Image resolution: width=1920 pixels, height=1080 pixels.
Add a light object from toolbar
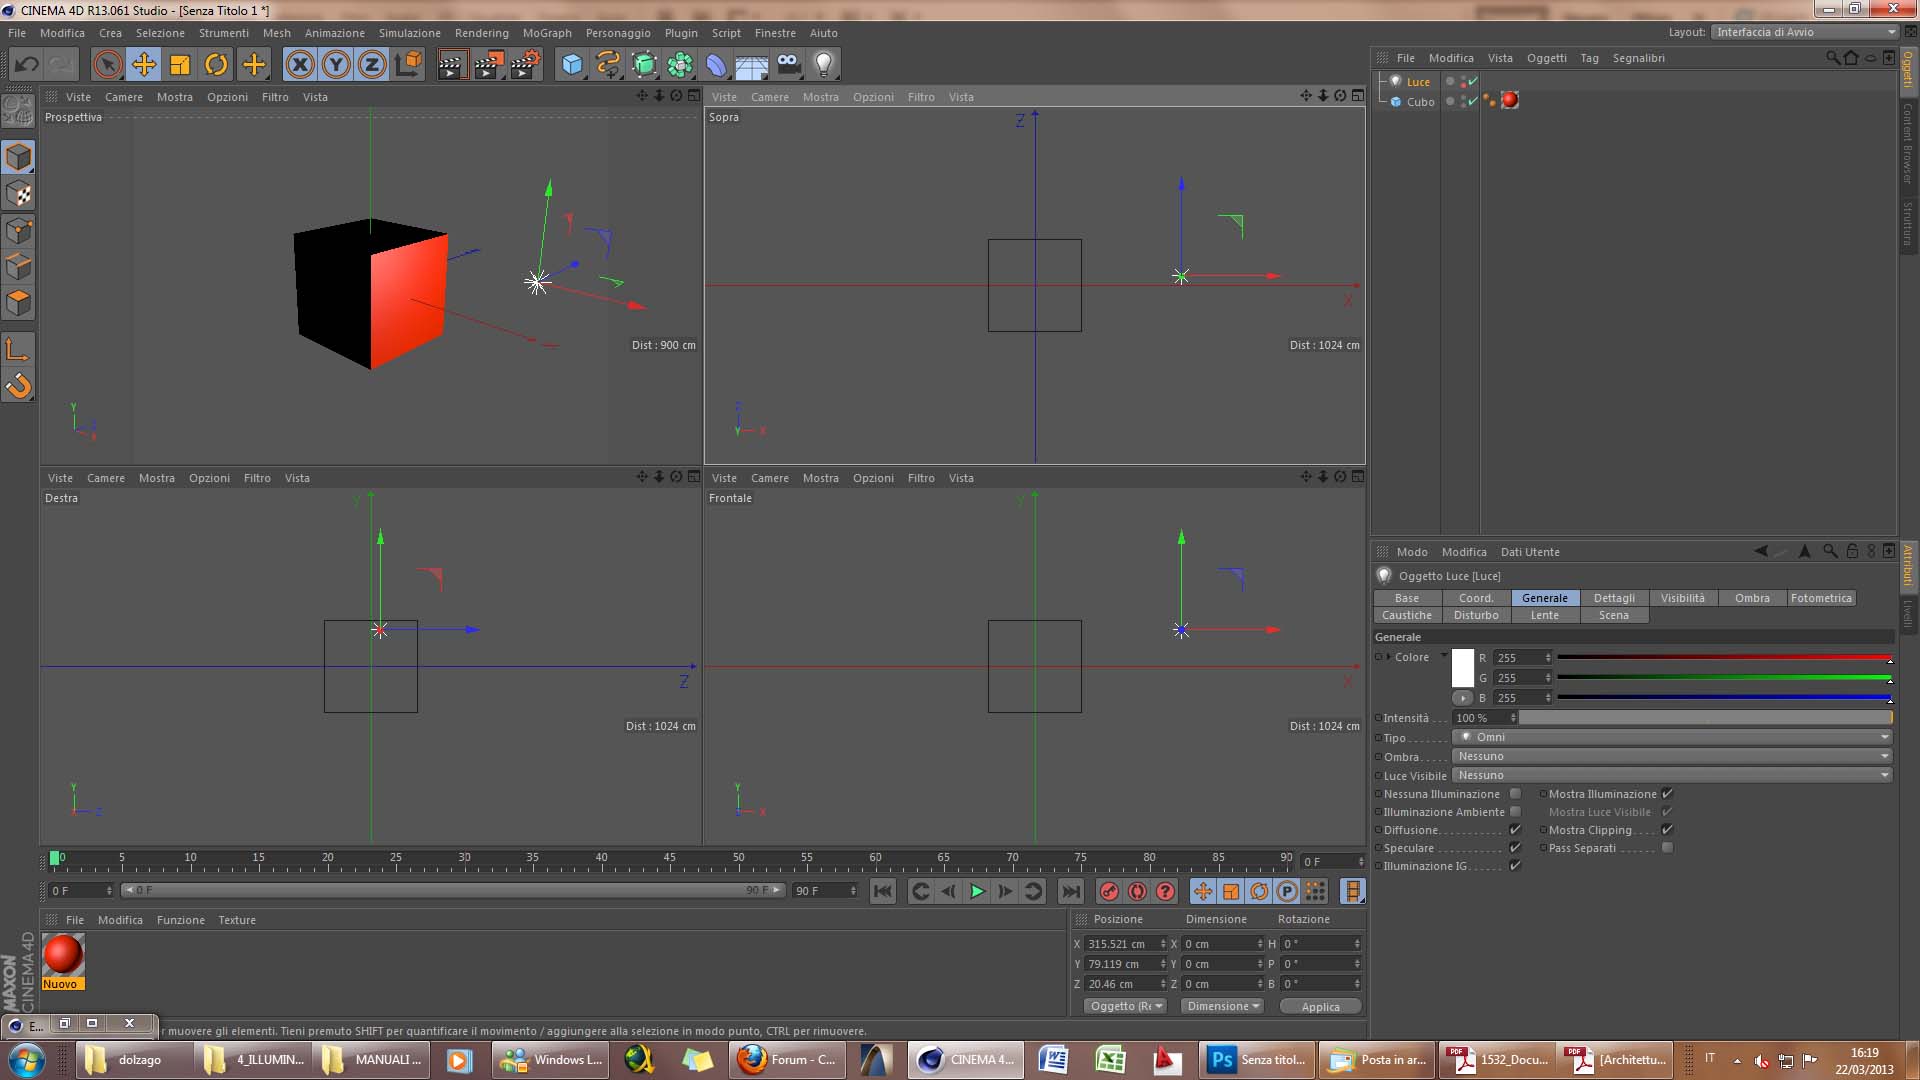(x=823, y=65)
